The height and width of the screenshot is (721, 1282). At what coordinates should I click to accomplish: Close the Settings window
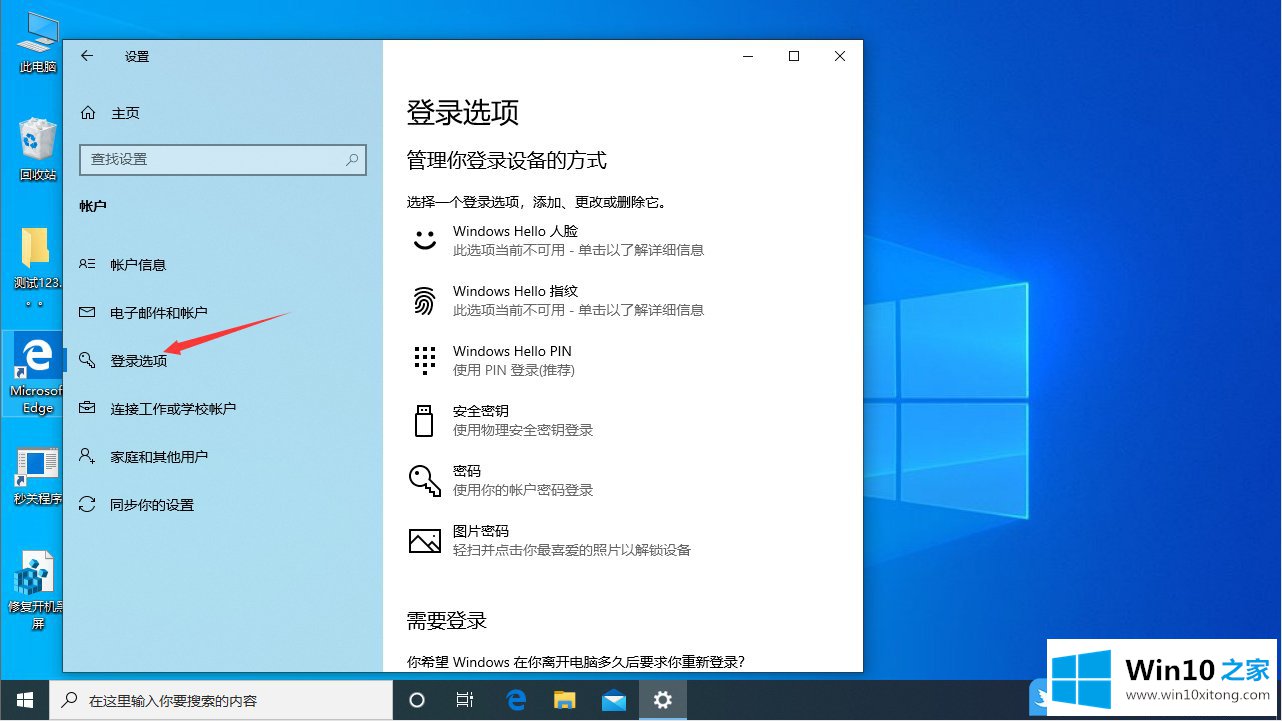840,56
